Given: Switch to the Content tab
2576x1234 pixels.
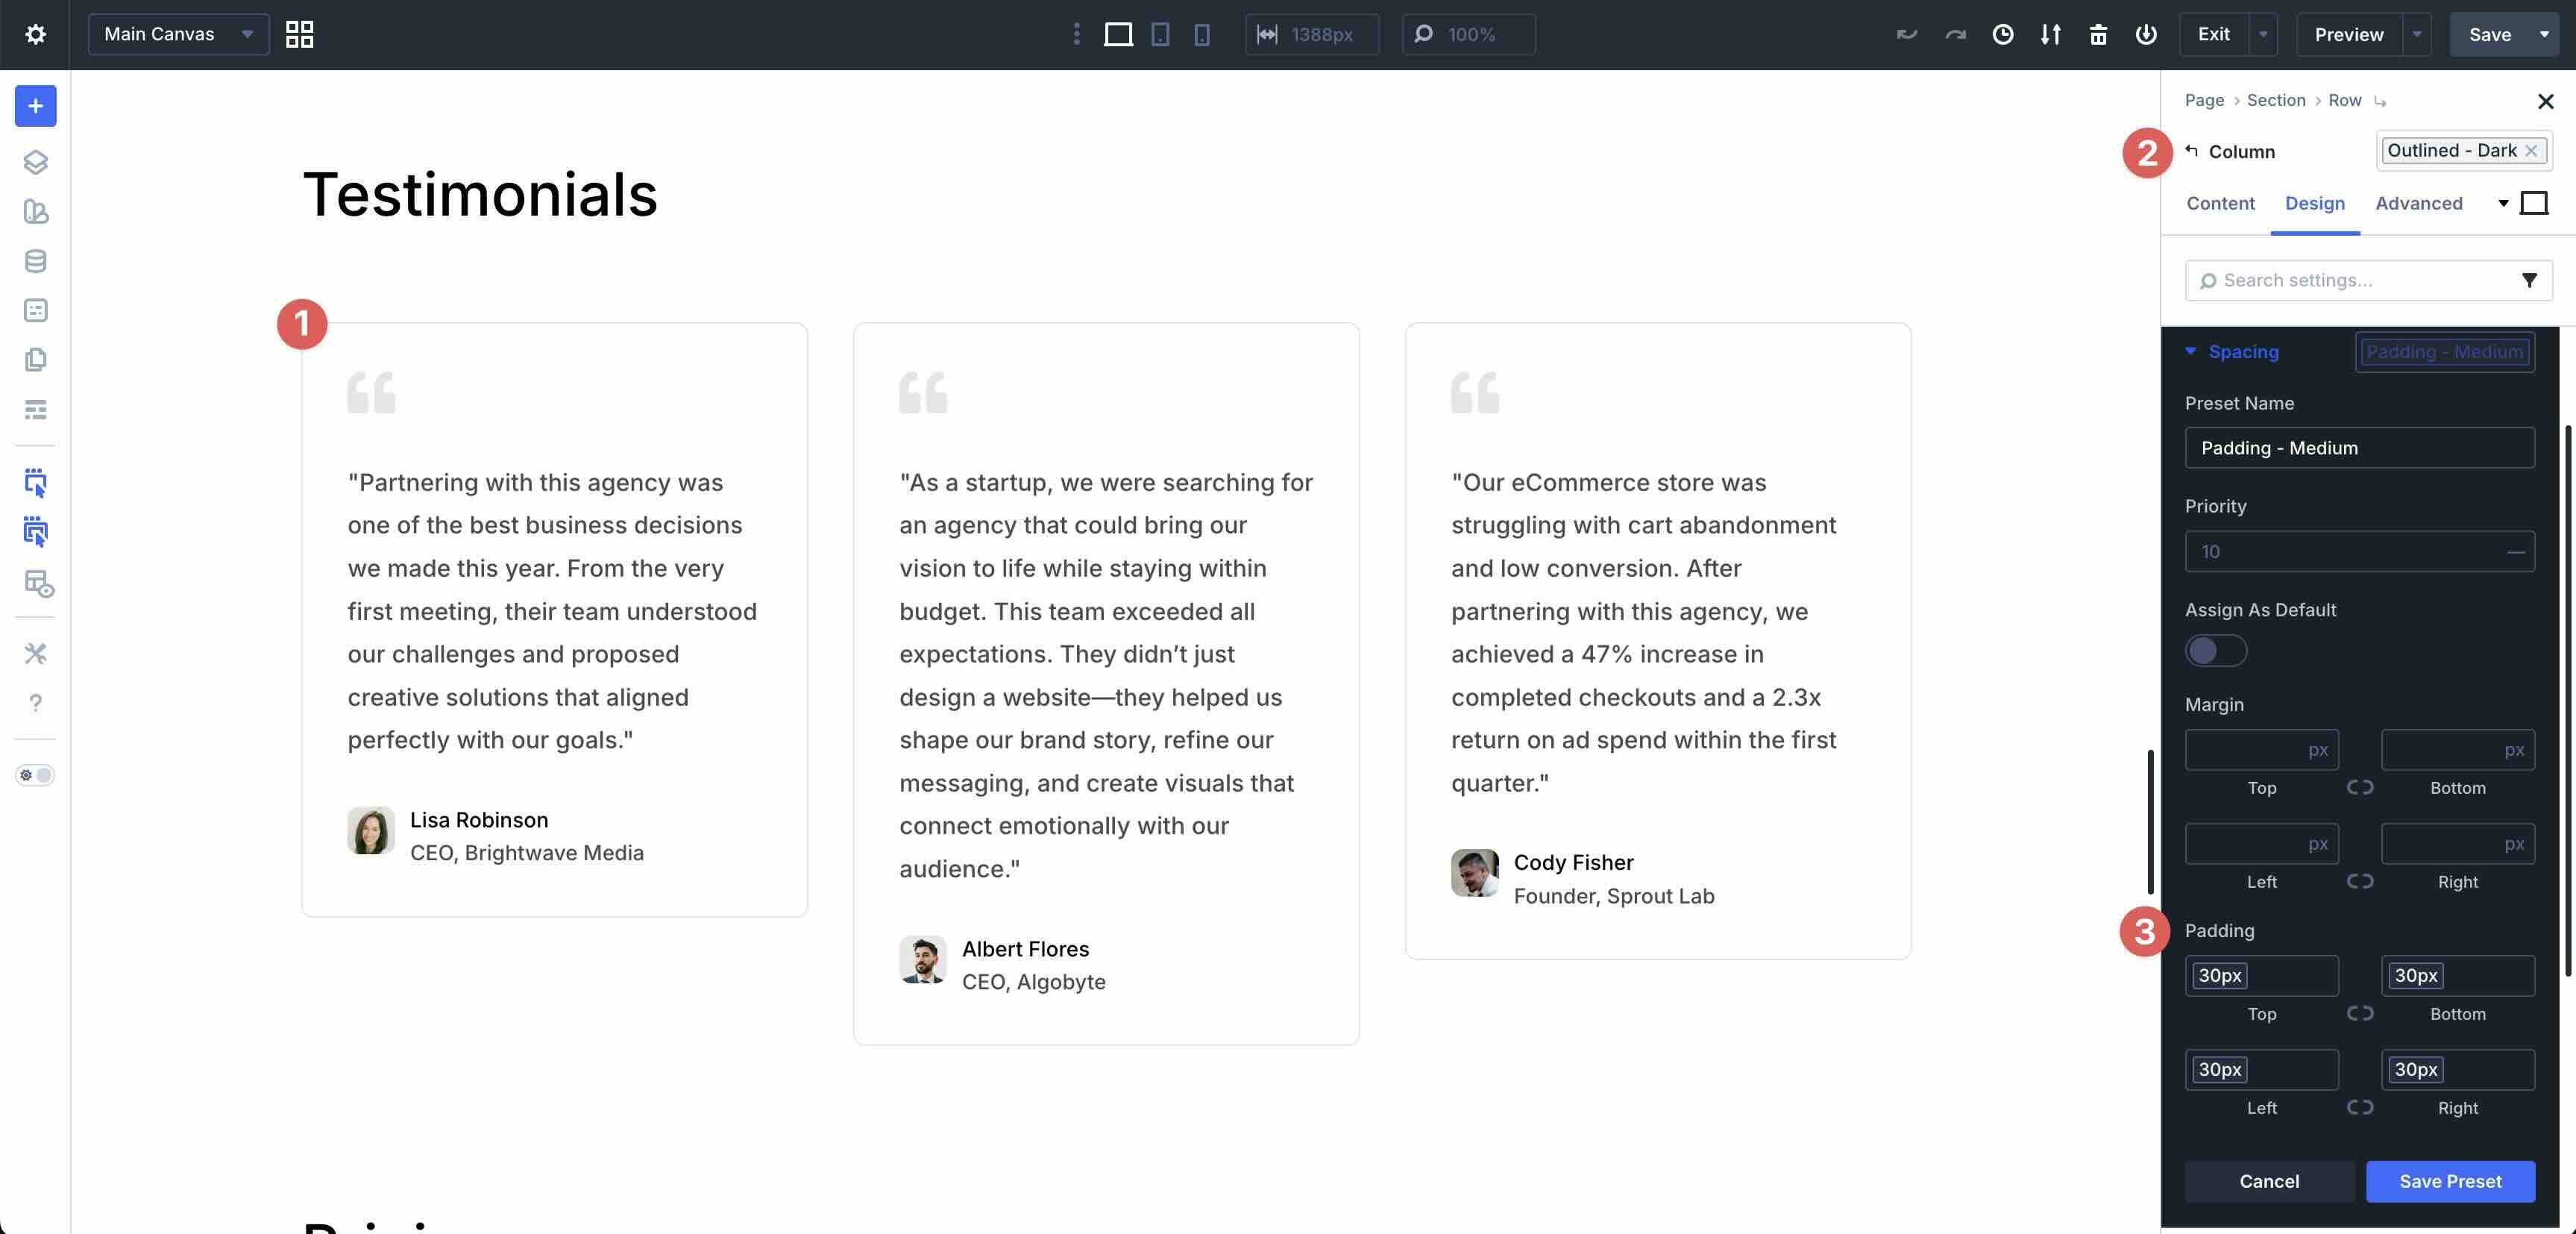Looking at the screenshot, I should coord(2220,203).
